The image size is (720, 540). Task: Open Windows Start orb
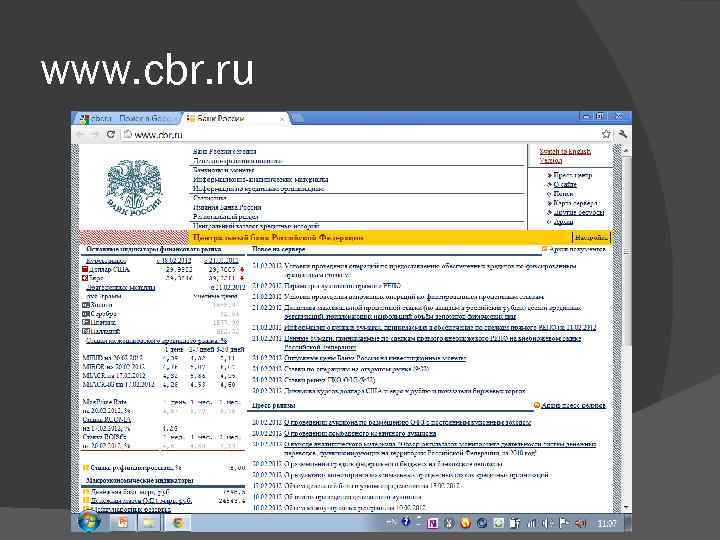coord(90,523)
